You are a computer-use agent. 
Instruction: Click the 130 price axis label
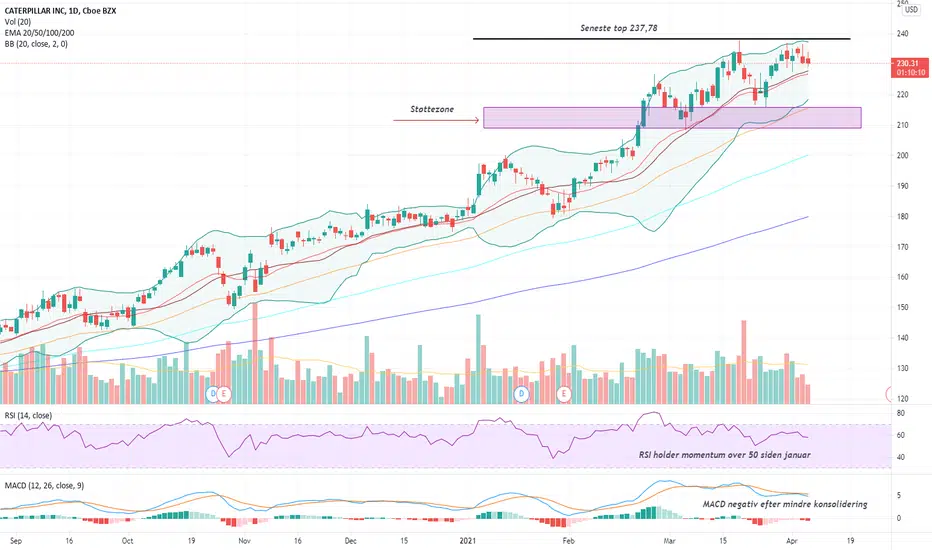tap(902, 369)
